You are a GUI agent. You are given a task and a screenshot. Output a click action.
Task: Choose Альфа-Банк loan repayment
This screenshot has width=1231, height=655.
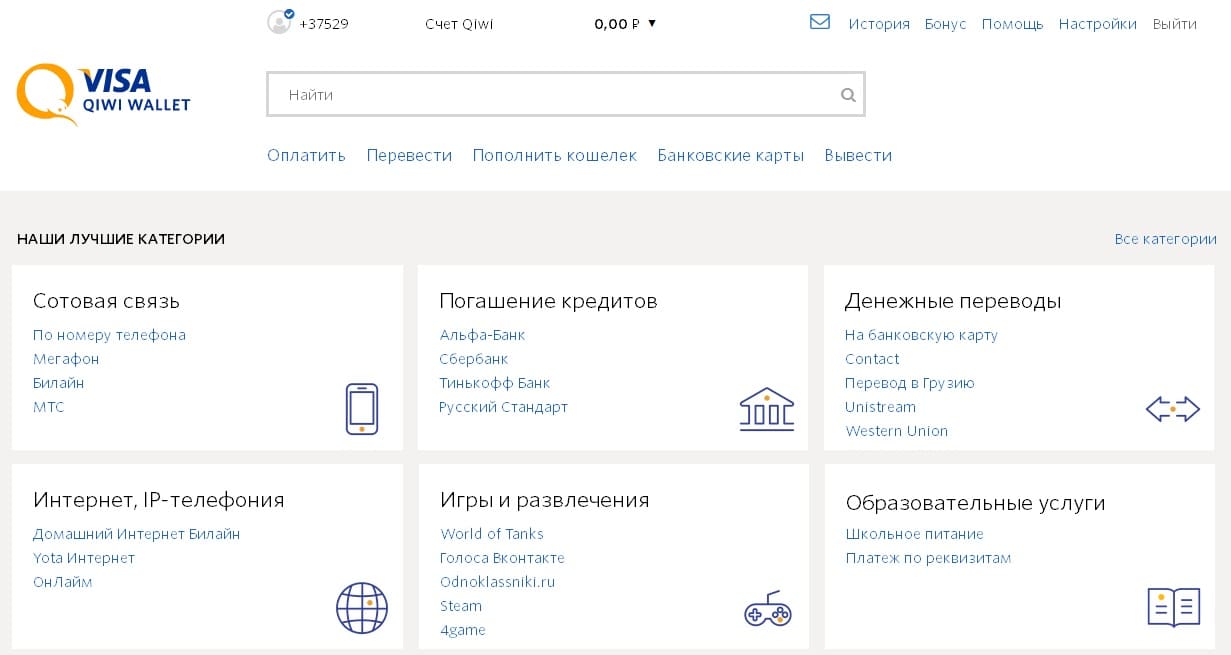click(482, 335)
